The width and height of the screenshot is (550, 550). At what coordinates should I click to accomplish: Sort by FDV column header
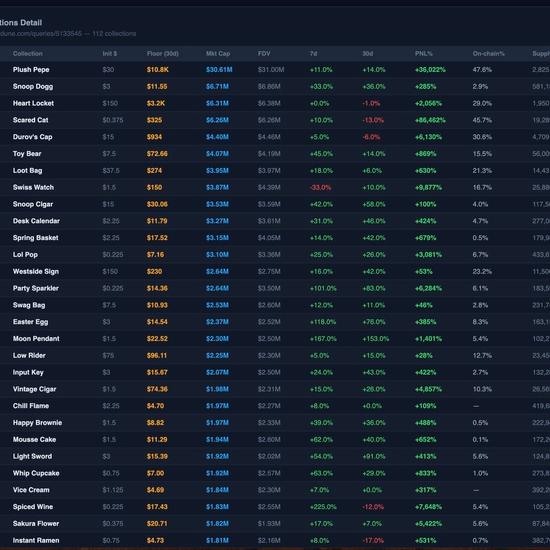coord(264,54)
